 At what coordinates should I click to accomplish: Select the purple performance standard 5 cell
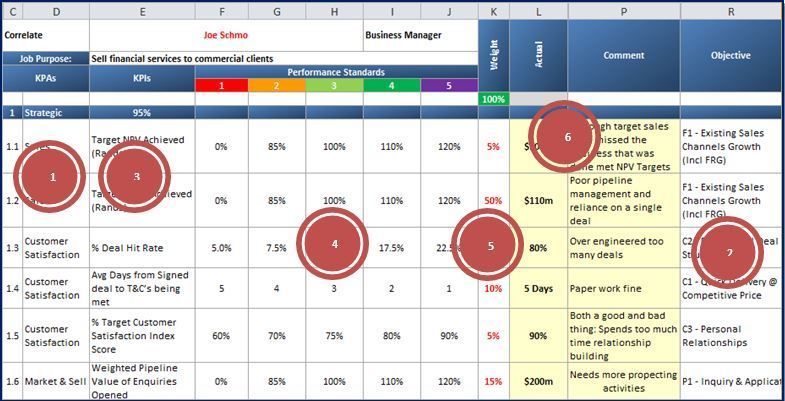(449, 86)
